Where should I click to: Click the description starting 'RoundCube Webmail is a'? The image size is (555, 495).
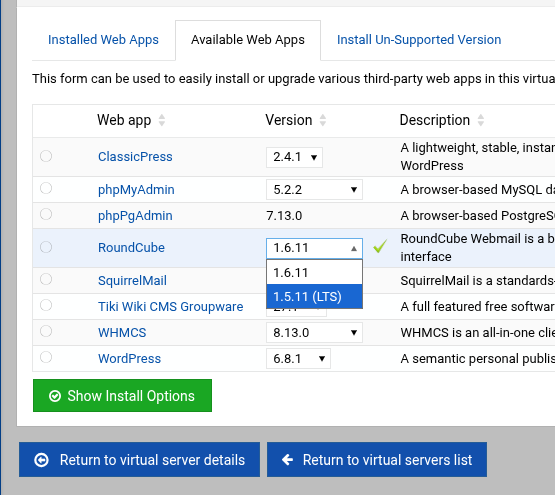click(x=477, y=248)
